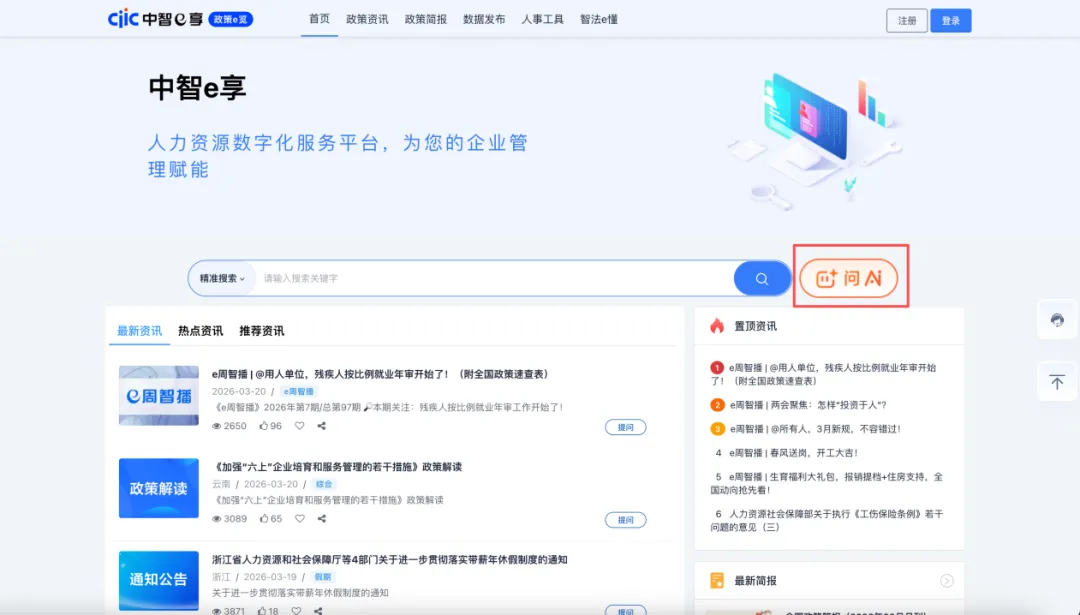Open the arrow circle next to 最新简报
Viewport: 1080px width, 615px height.
[947, 581]
